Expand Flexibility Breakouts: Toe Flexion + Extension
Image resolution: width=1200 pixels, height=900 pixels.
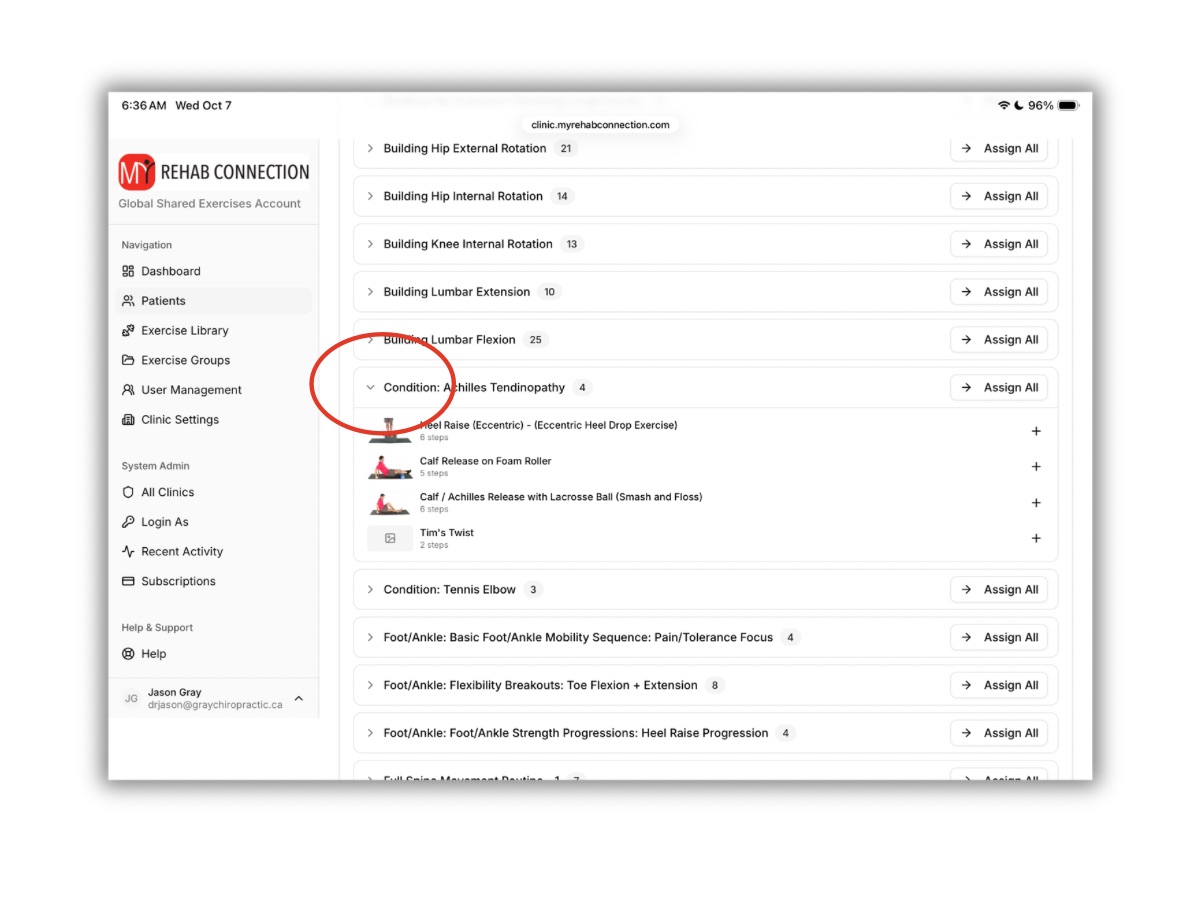coord(370,685)
